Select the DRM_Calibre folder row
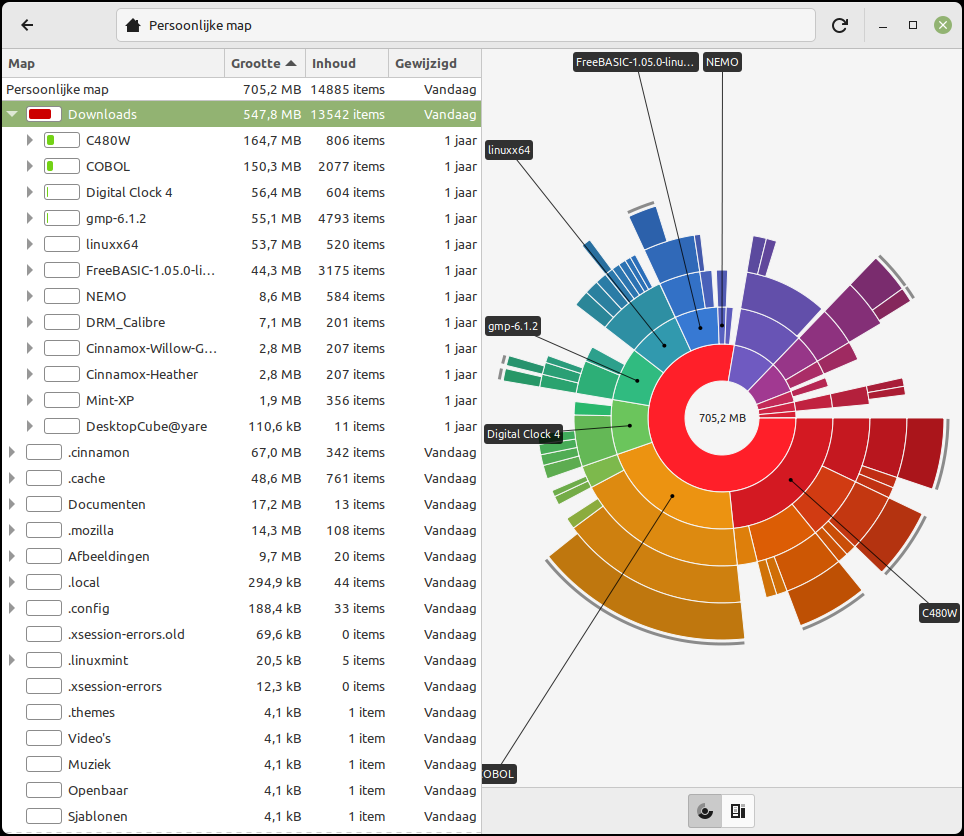The width and height of the screenshot is (964, 836). [242, 322]
